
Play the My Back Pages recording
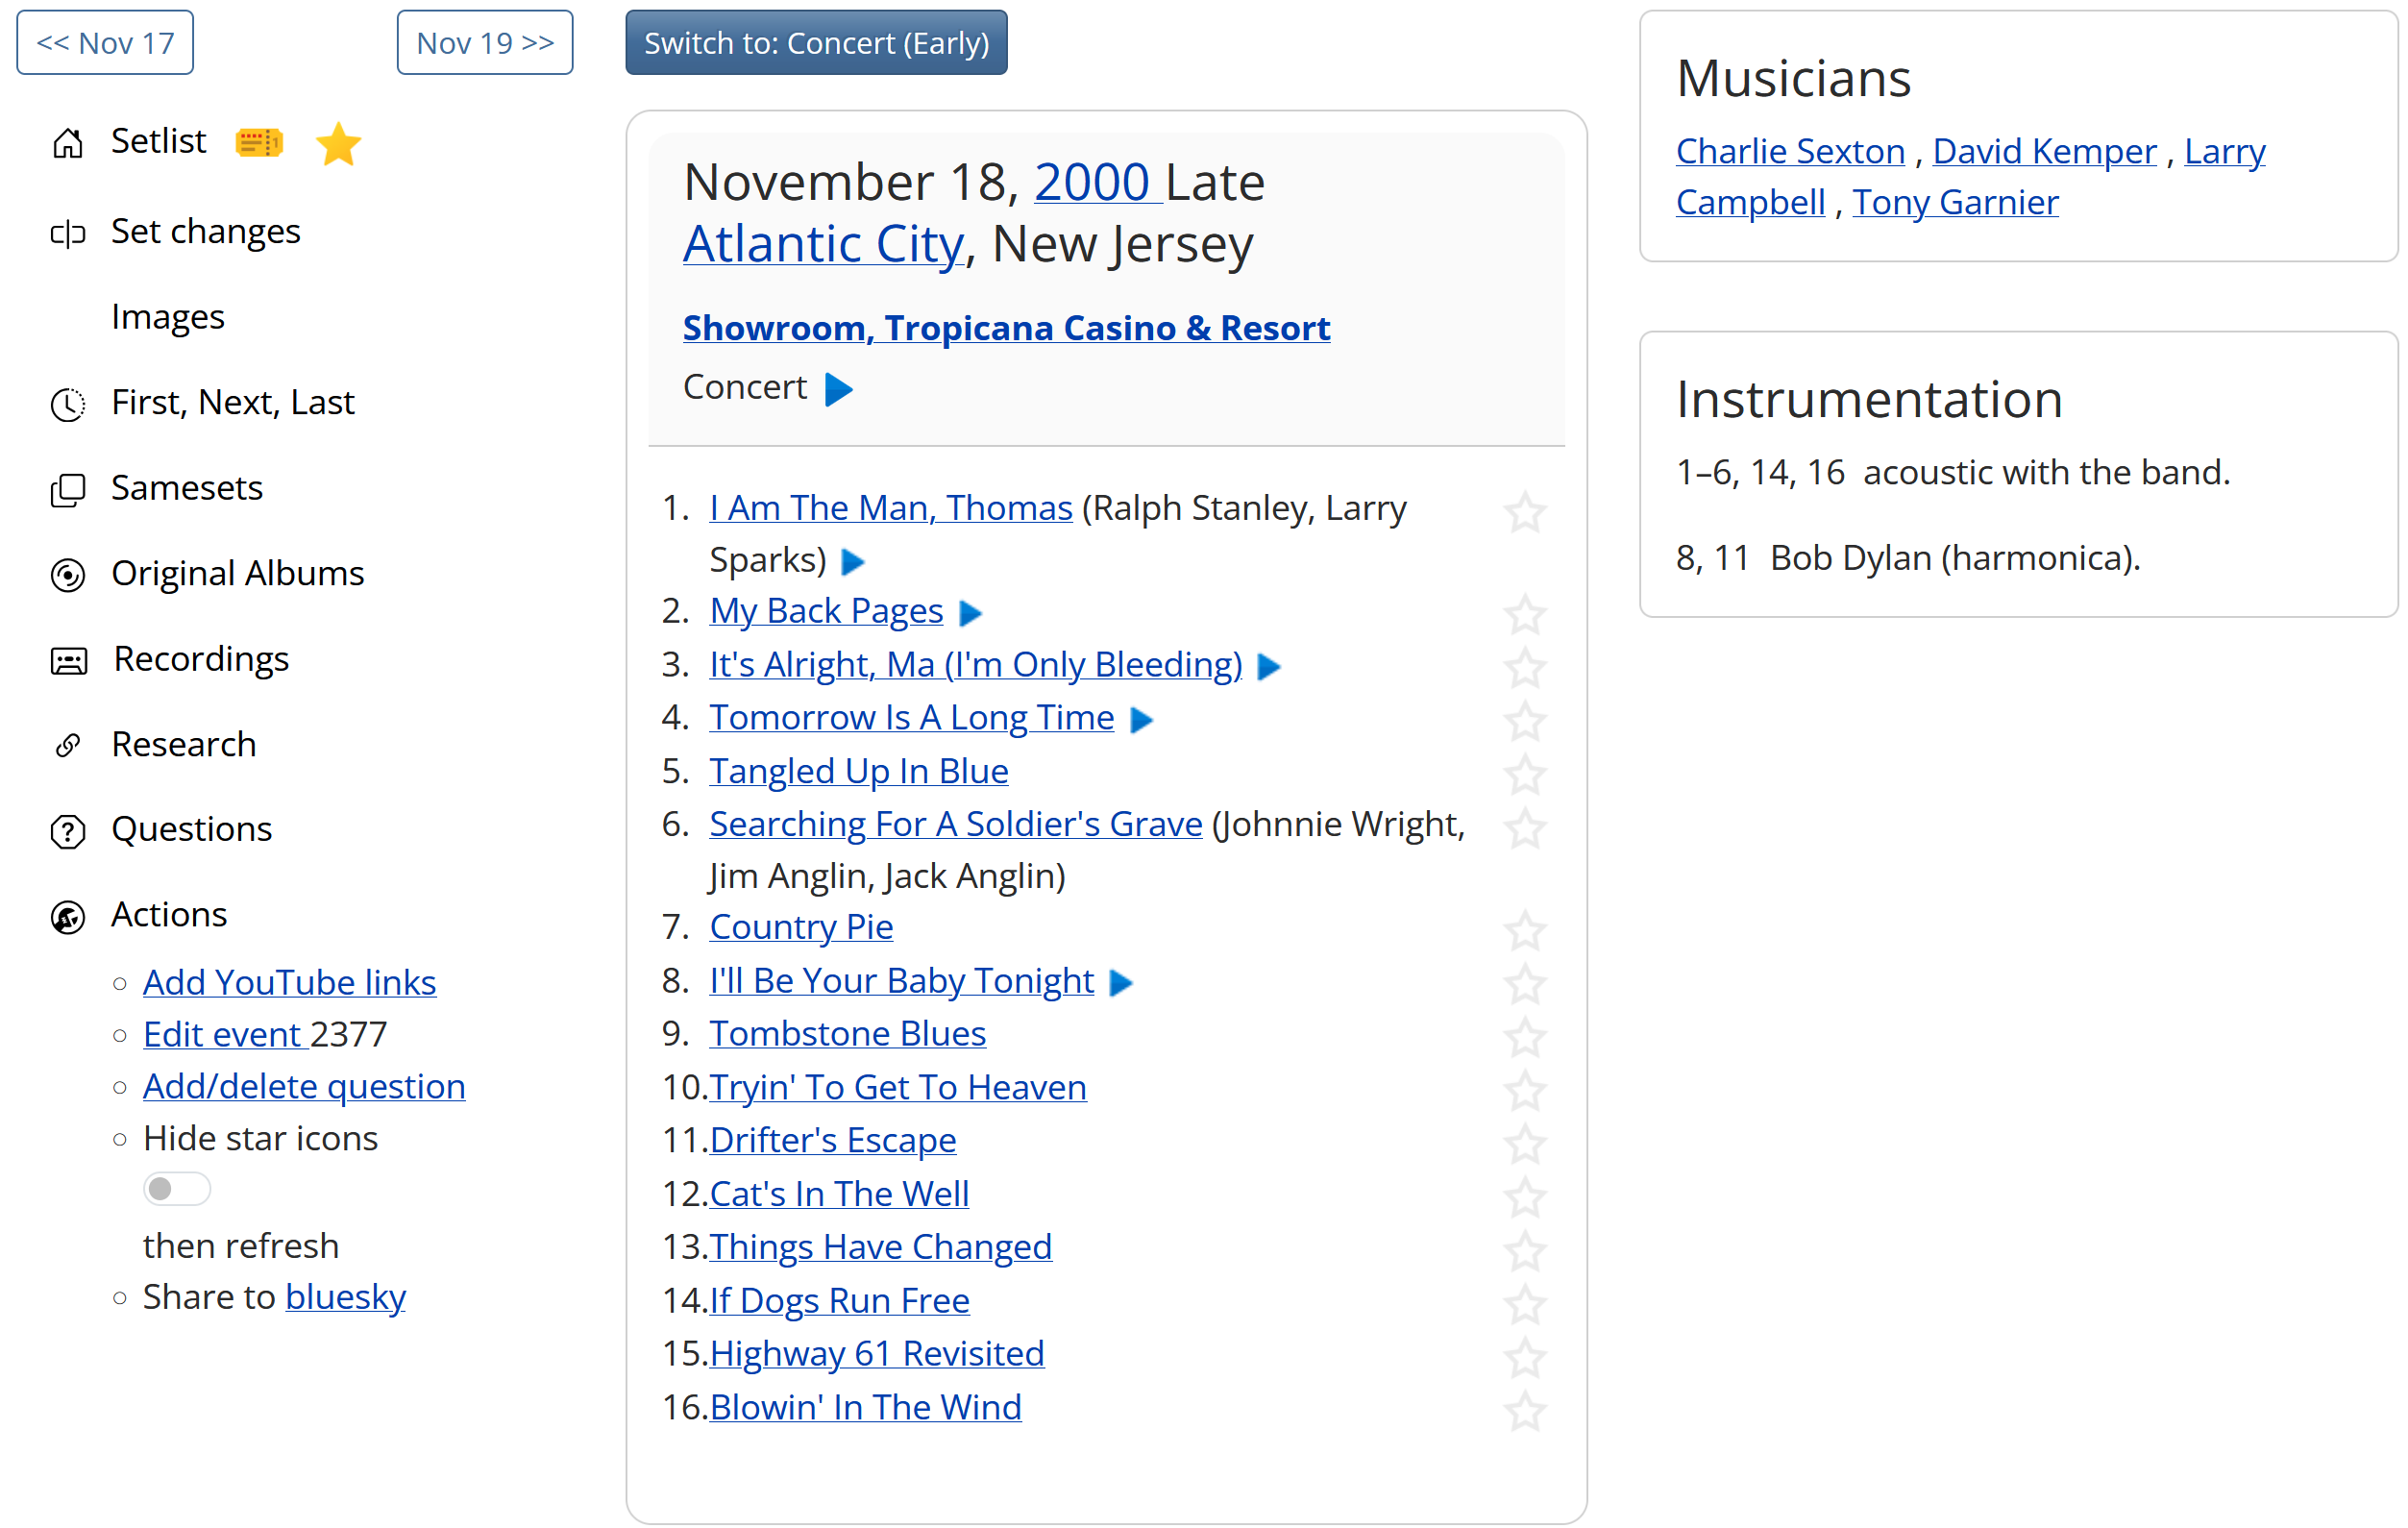point(970,613)
